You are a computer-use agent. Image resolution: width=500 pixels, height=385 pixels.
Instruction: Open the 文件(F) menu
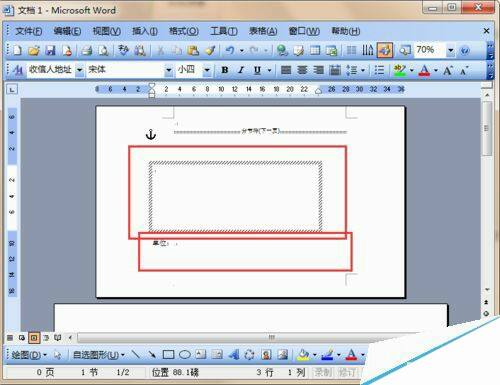click(29, 31)
